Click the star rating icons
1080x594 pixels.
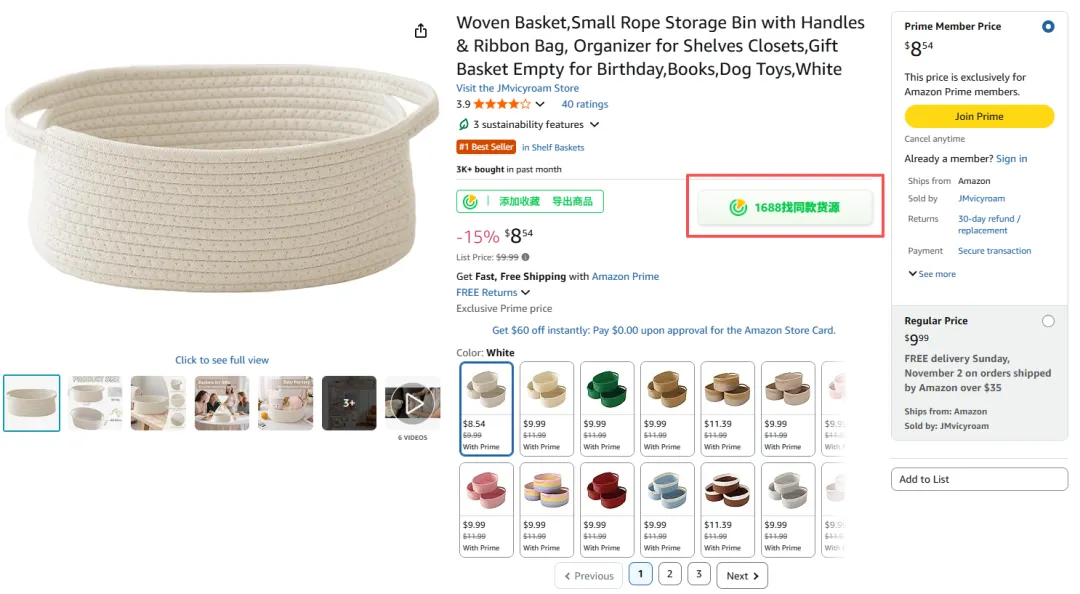coord(502,104)
